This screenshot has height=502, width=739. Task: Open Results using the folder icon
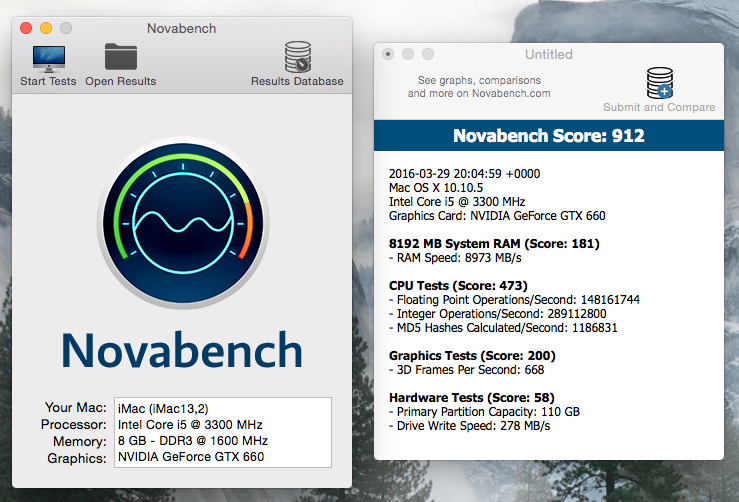[120, 57]
